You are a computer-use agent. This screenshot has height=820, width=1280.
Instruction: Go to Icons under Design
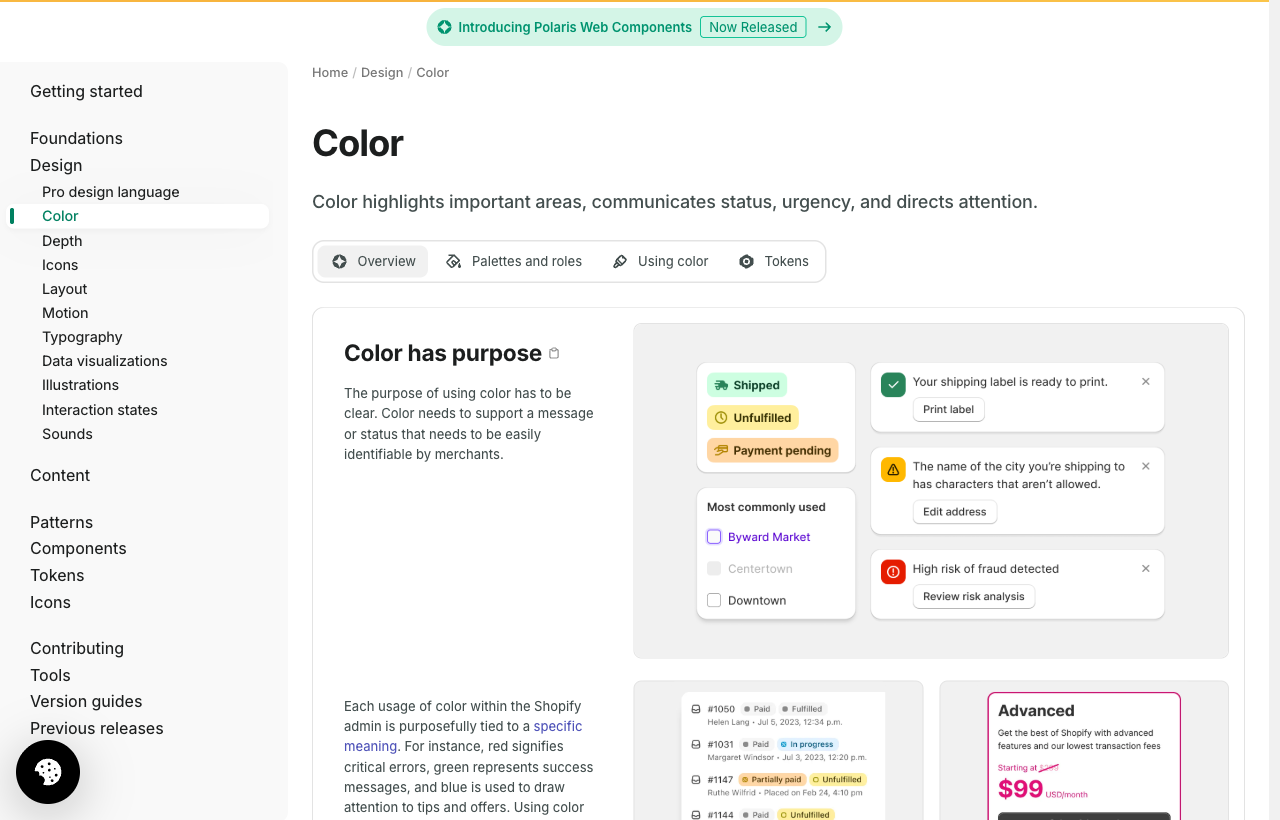point(60,265)
